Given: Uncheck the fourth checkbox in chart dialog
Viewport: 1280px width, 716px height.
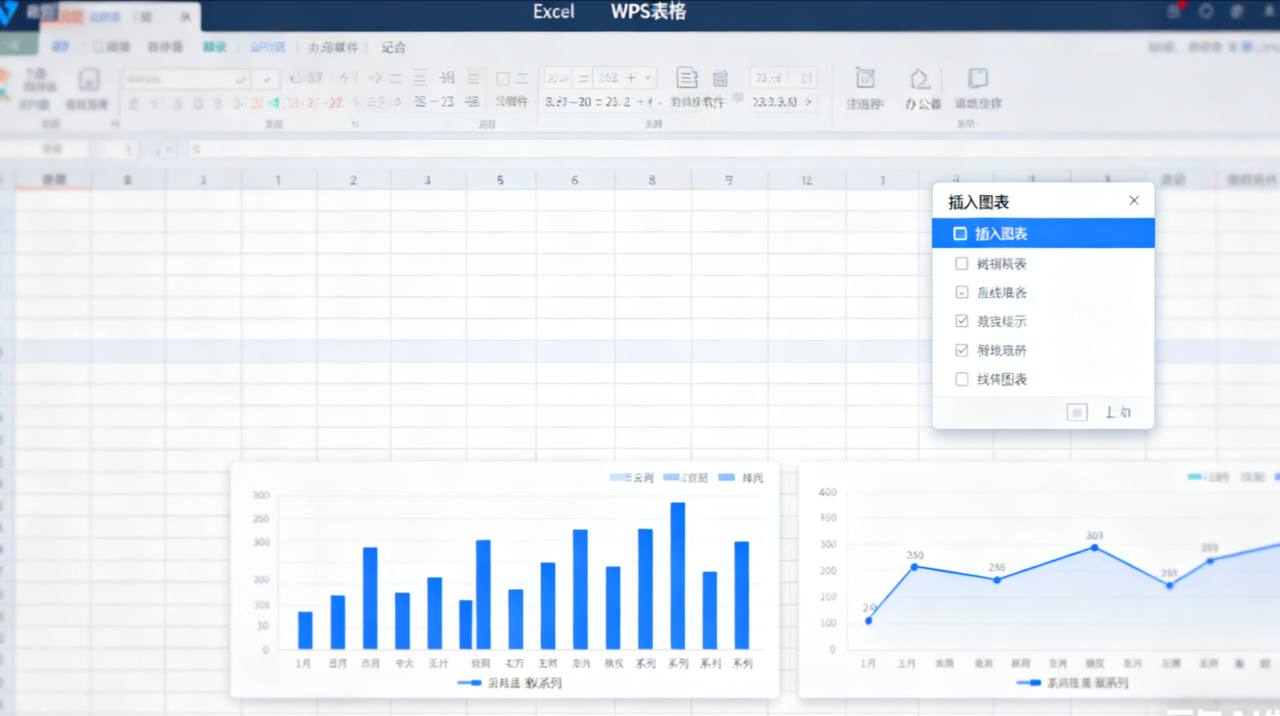Looking at the screenshot, I should tap(962, 321).
